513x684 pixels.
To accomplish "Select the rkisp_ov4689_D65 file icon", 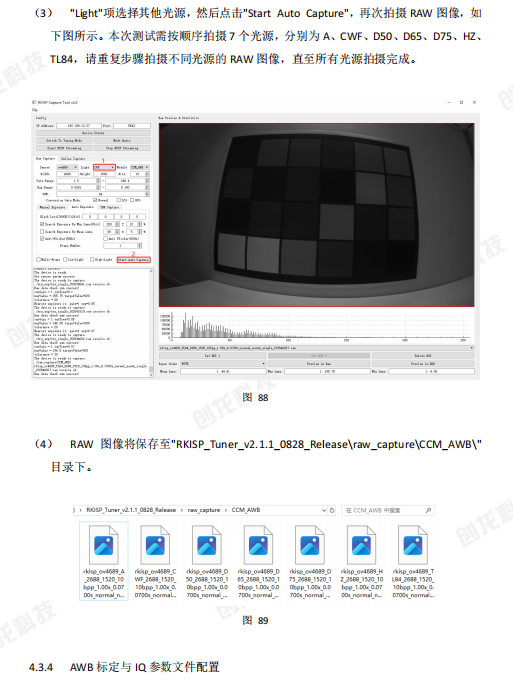I will [258, 545].
